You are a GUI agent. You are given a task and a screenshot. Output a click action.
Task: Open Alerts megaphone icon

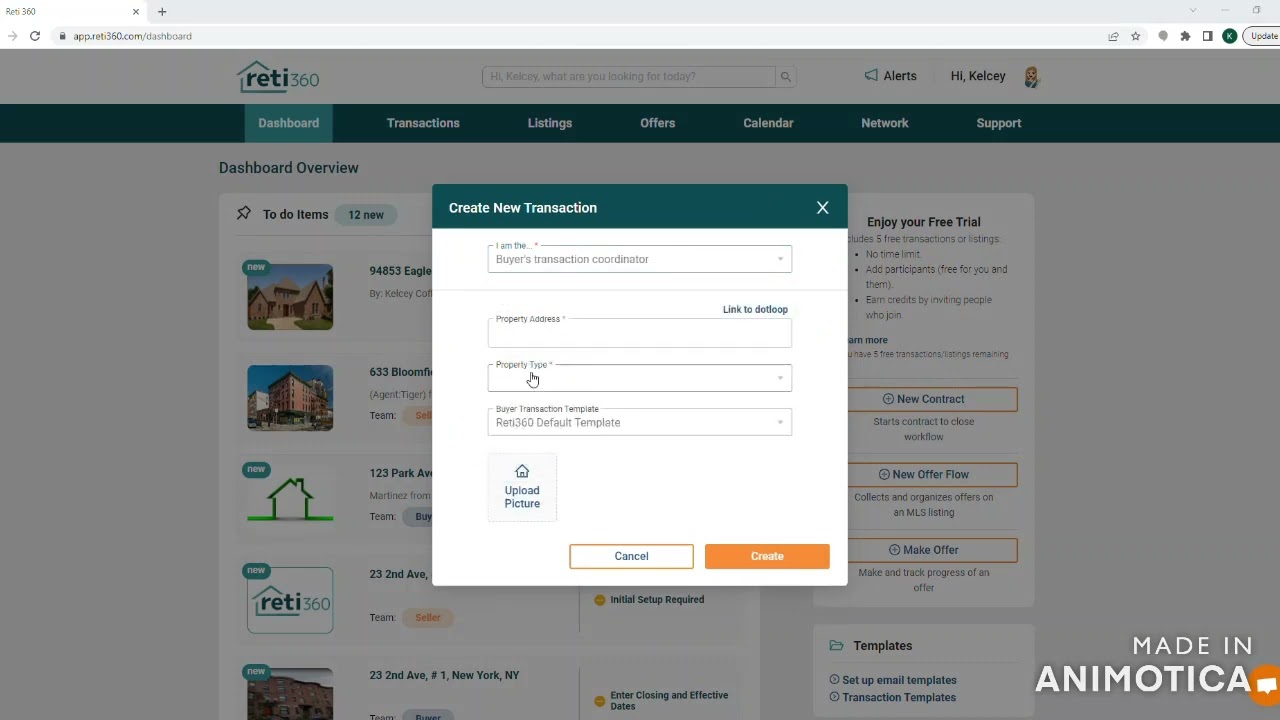pos(871,75)
